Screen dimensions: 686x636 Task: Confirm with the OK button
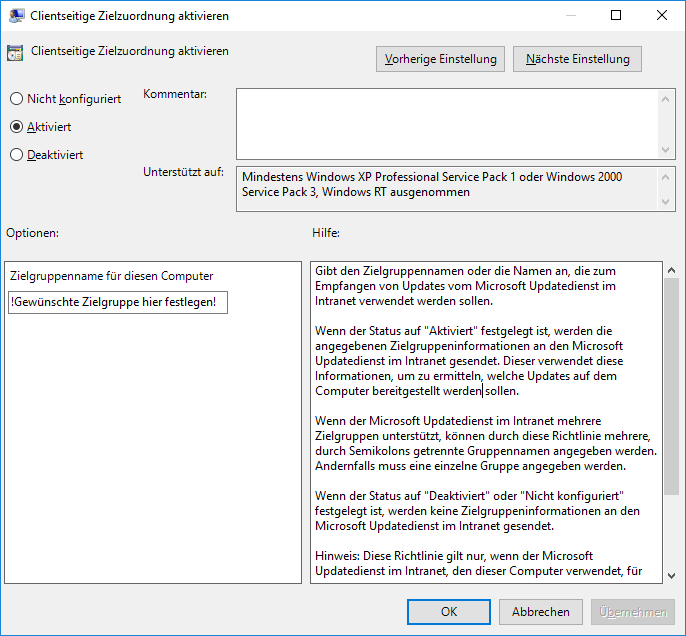[449, 612]
